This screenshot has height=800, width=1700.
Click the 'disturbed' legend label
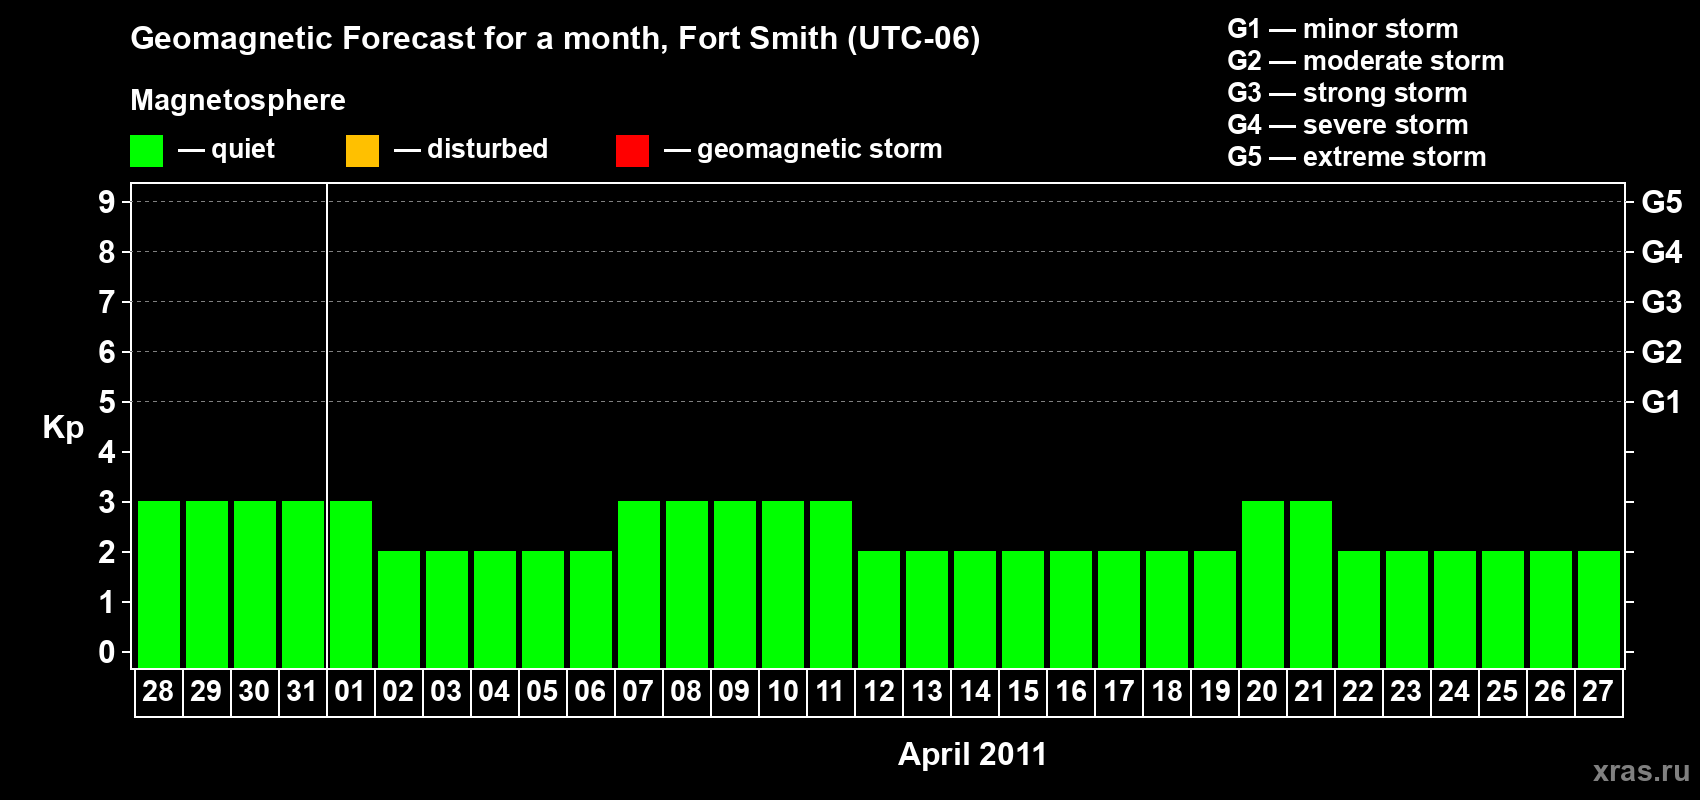coord(487,149)
